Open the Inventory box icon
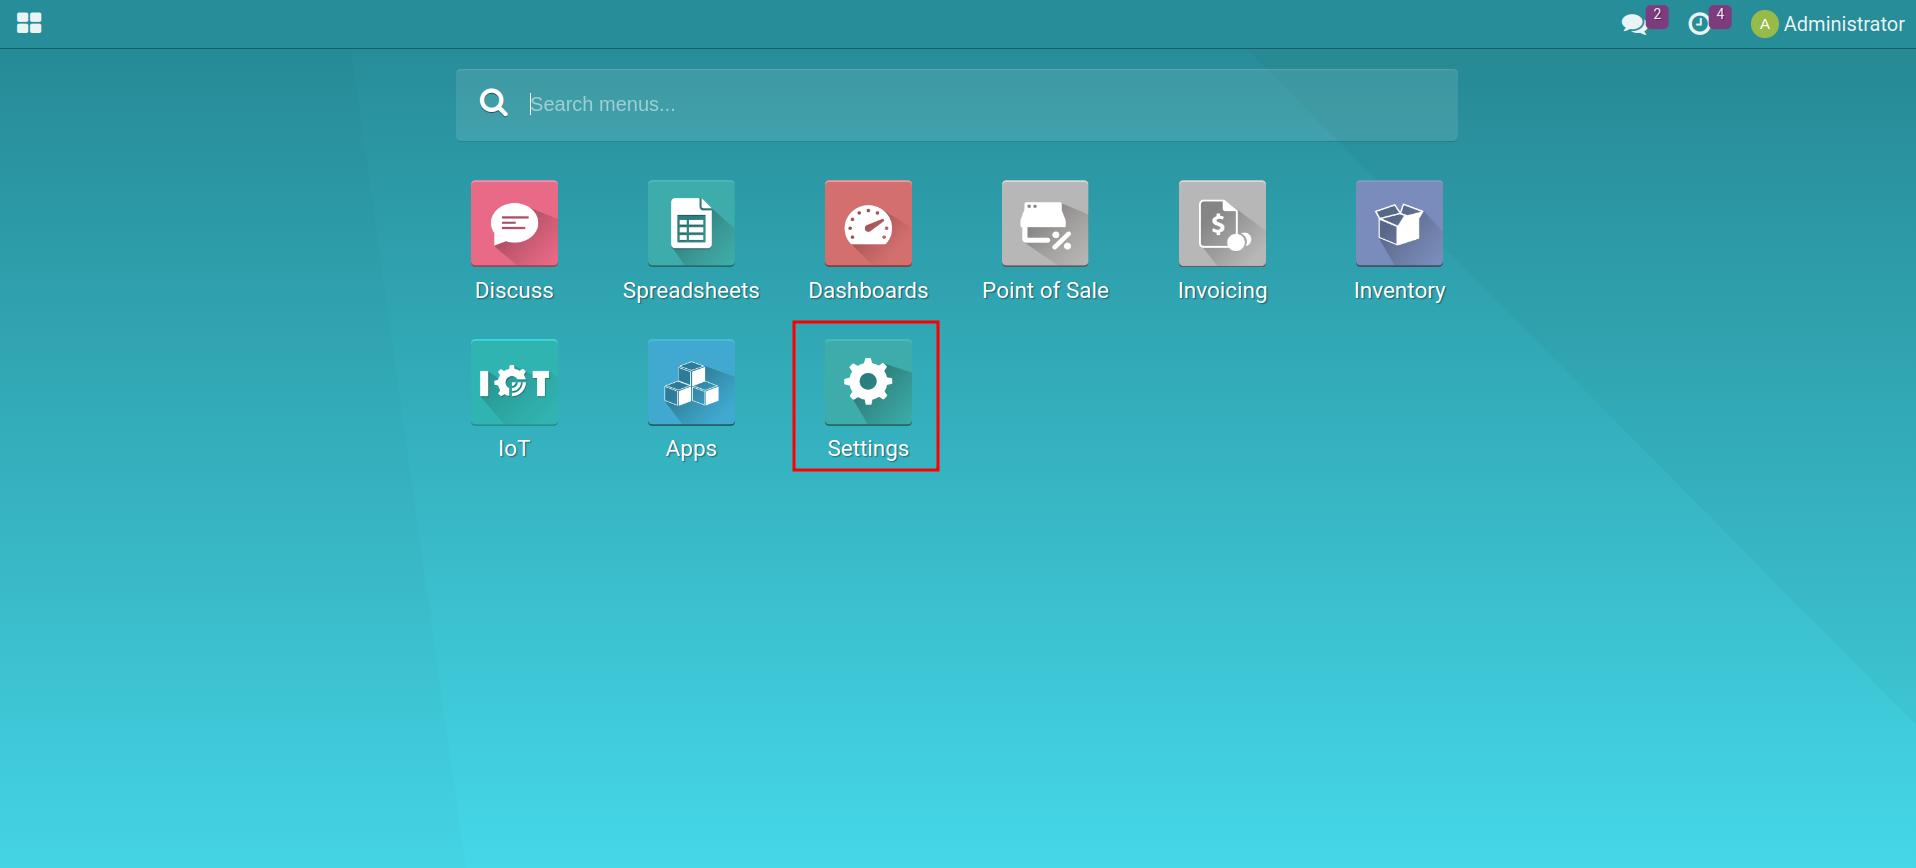This screenshot has width=1916, height=868. [x=1399, y=223]
